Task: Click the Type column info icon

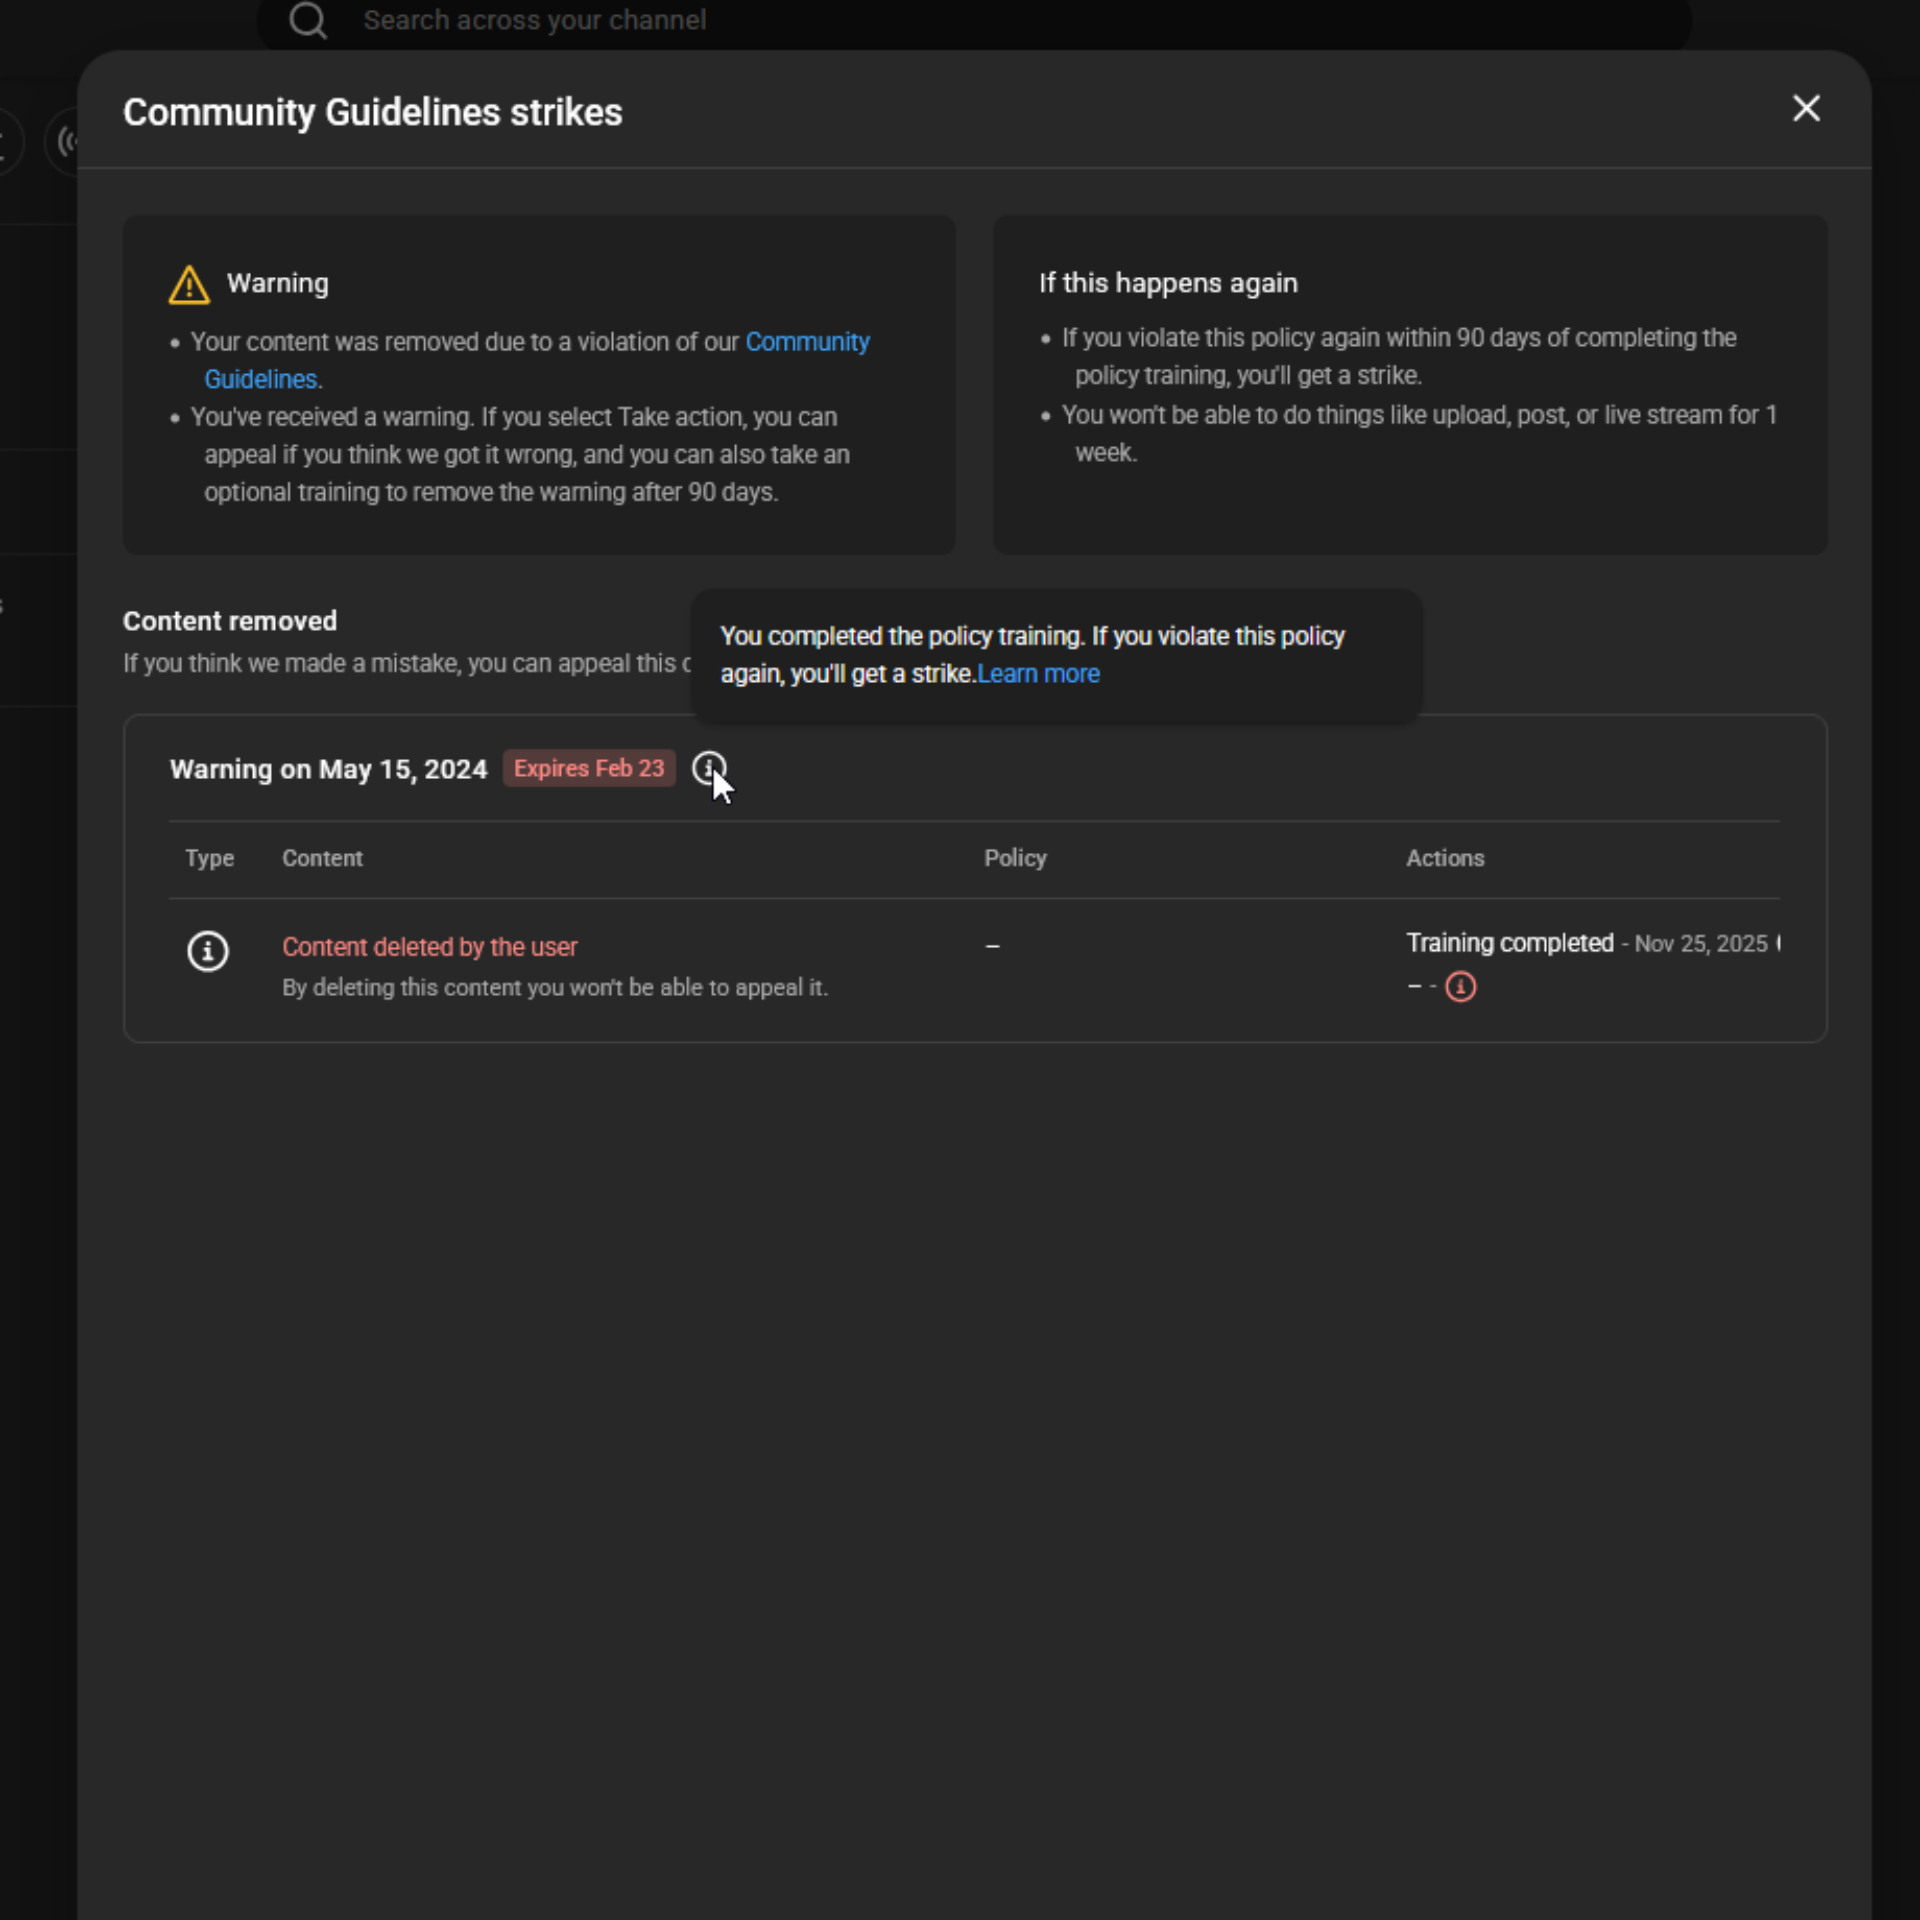Action: (208, 951)
